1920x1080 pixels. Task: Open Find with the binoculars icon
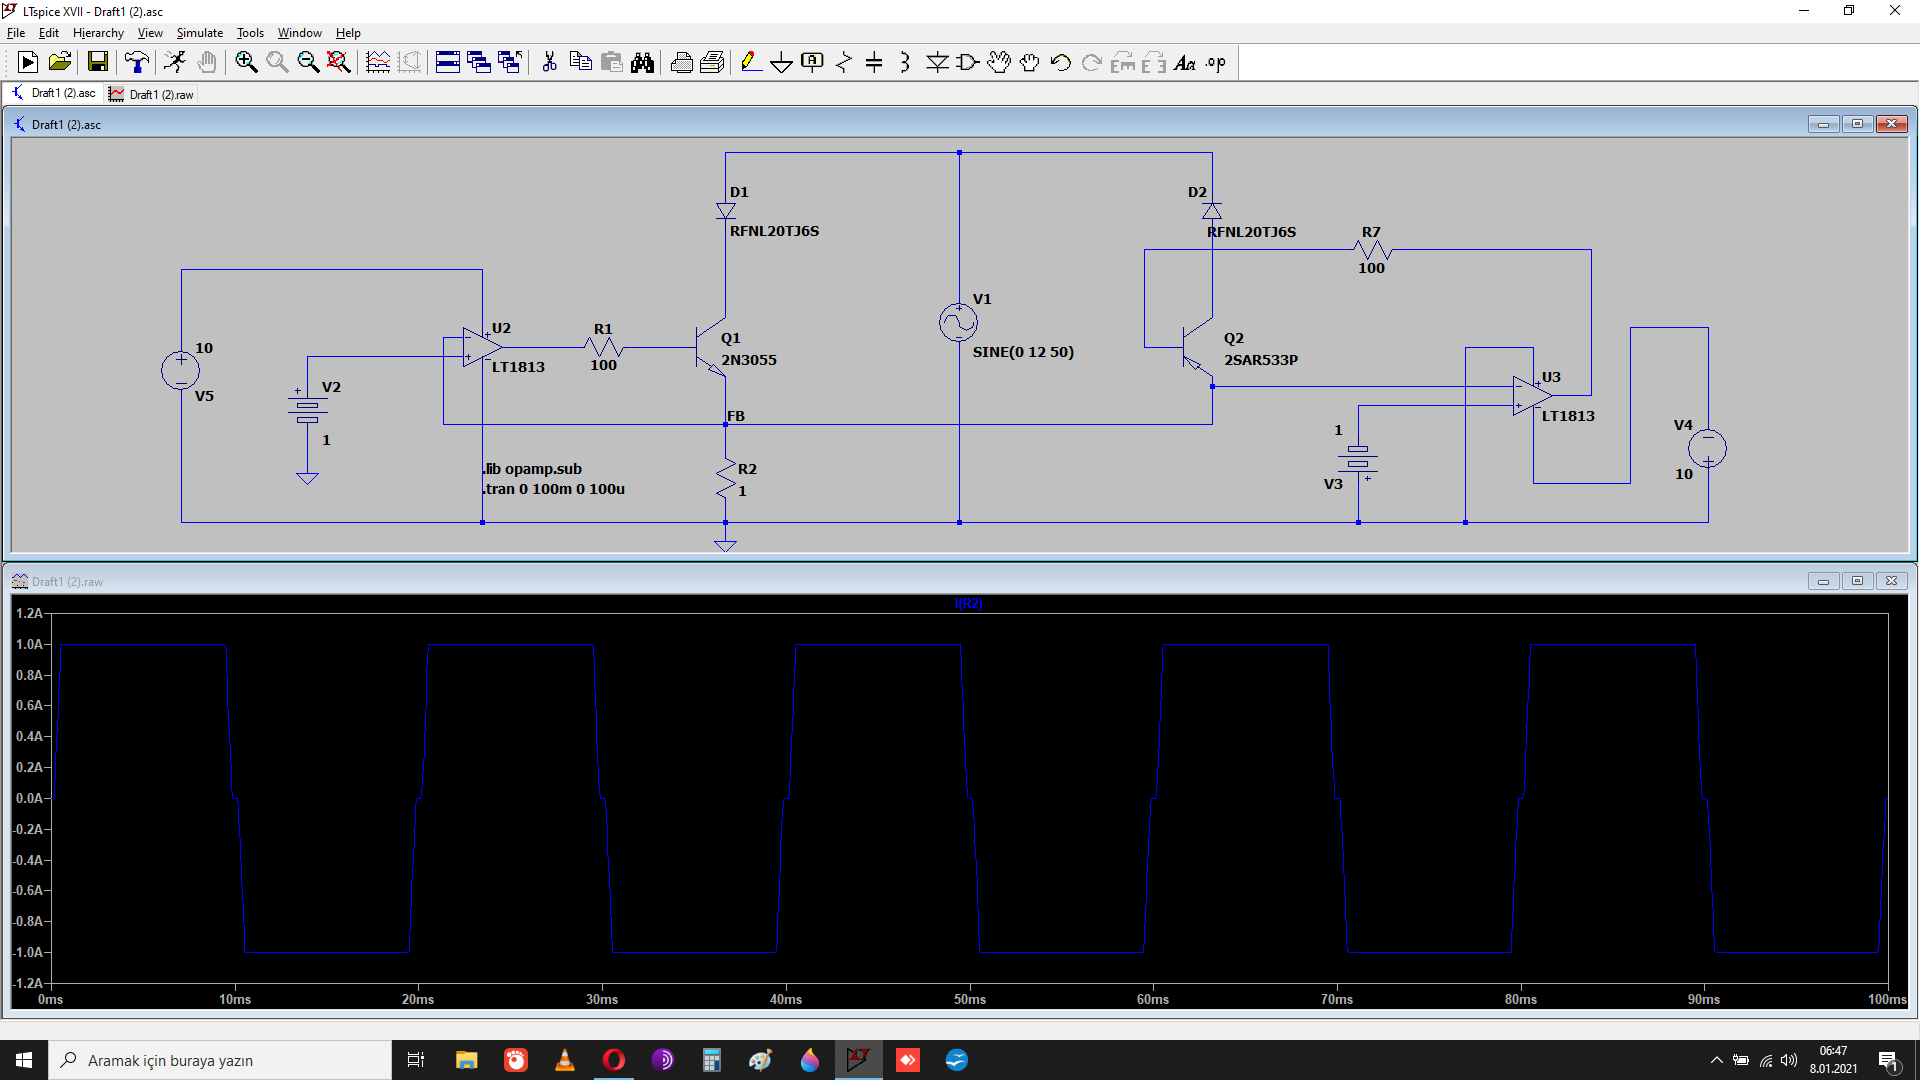point(642,63)
